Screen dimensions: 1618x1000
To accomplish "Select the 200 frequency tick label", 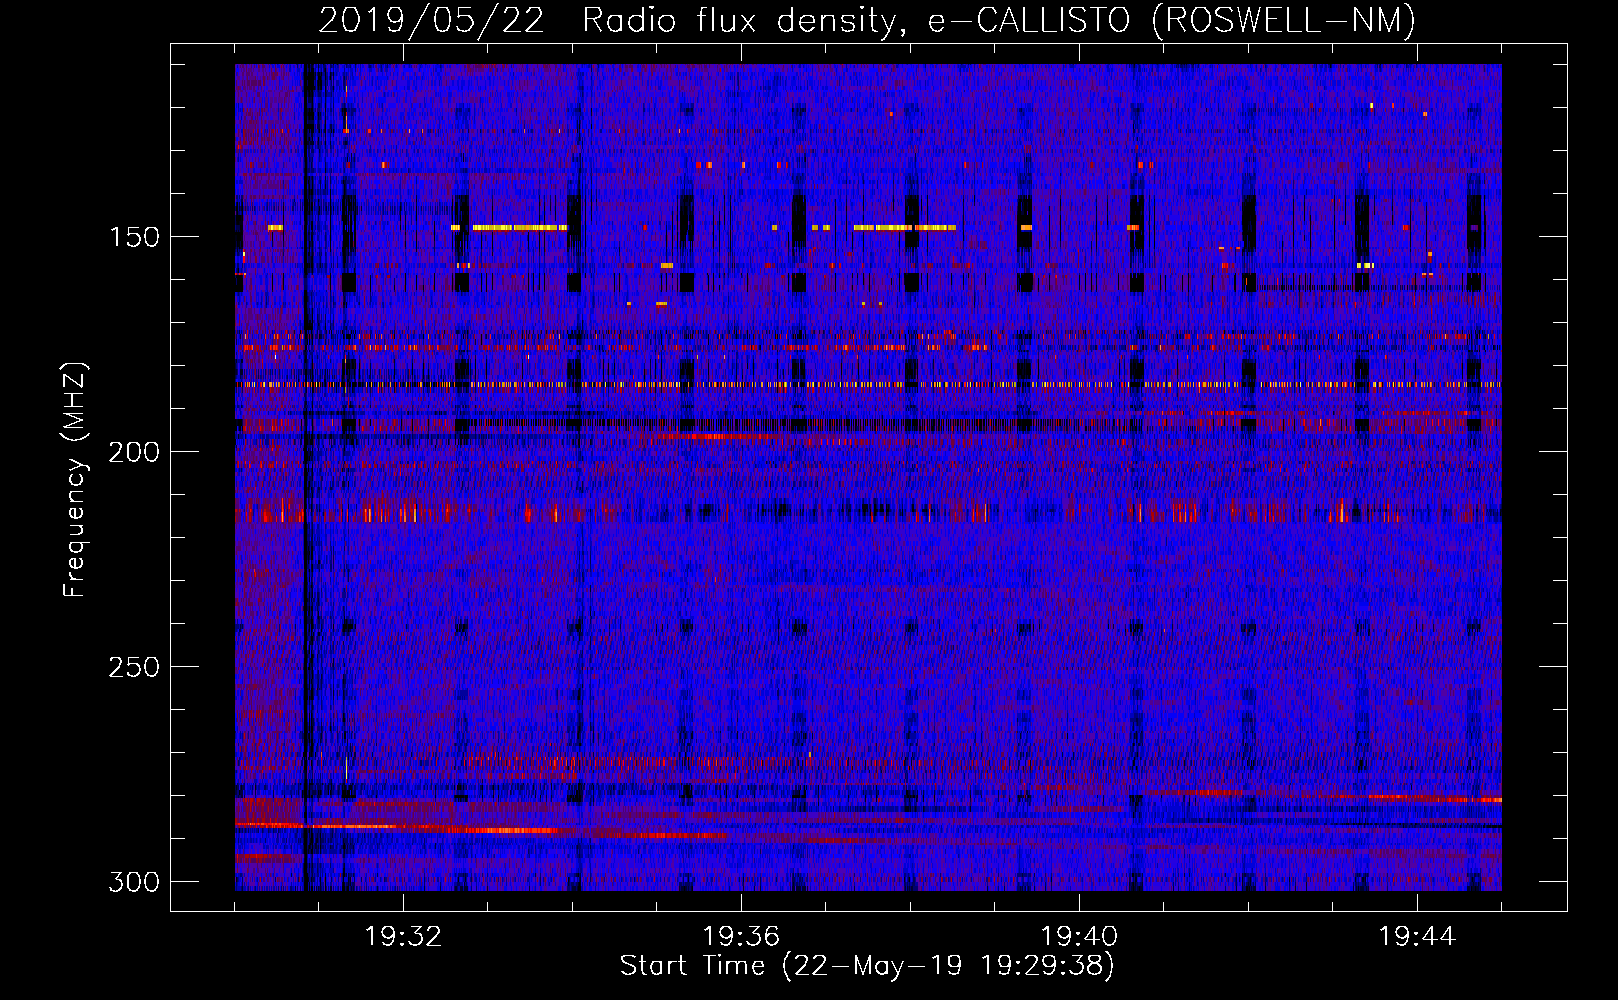I will point(133,452).
